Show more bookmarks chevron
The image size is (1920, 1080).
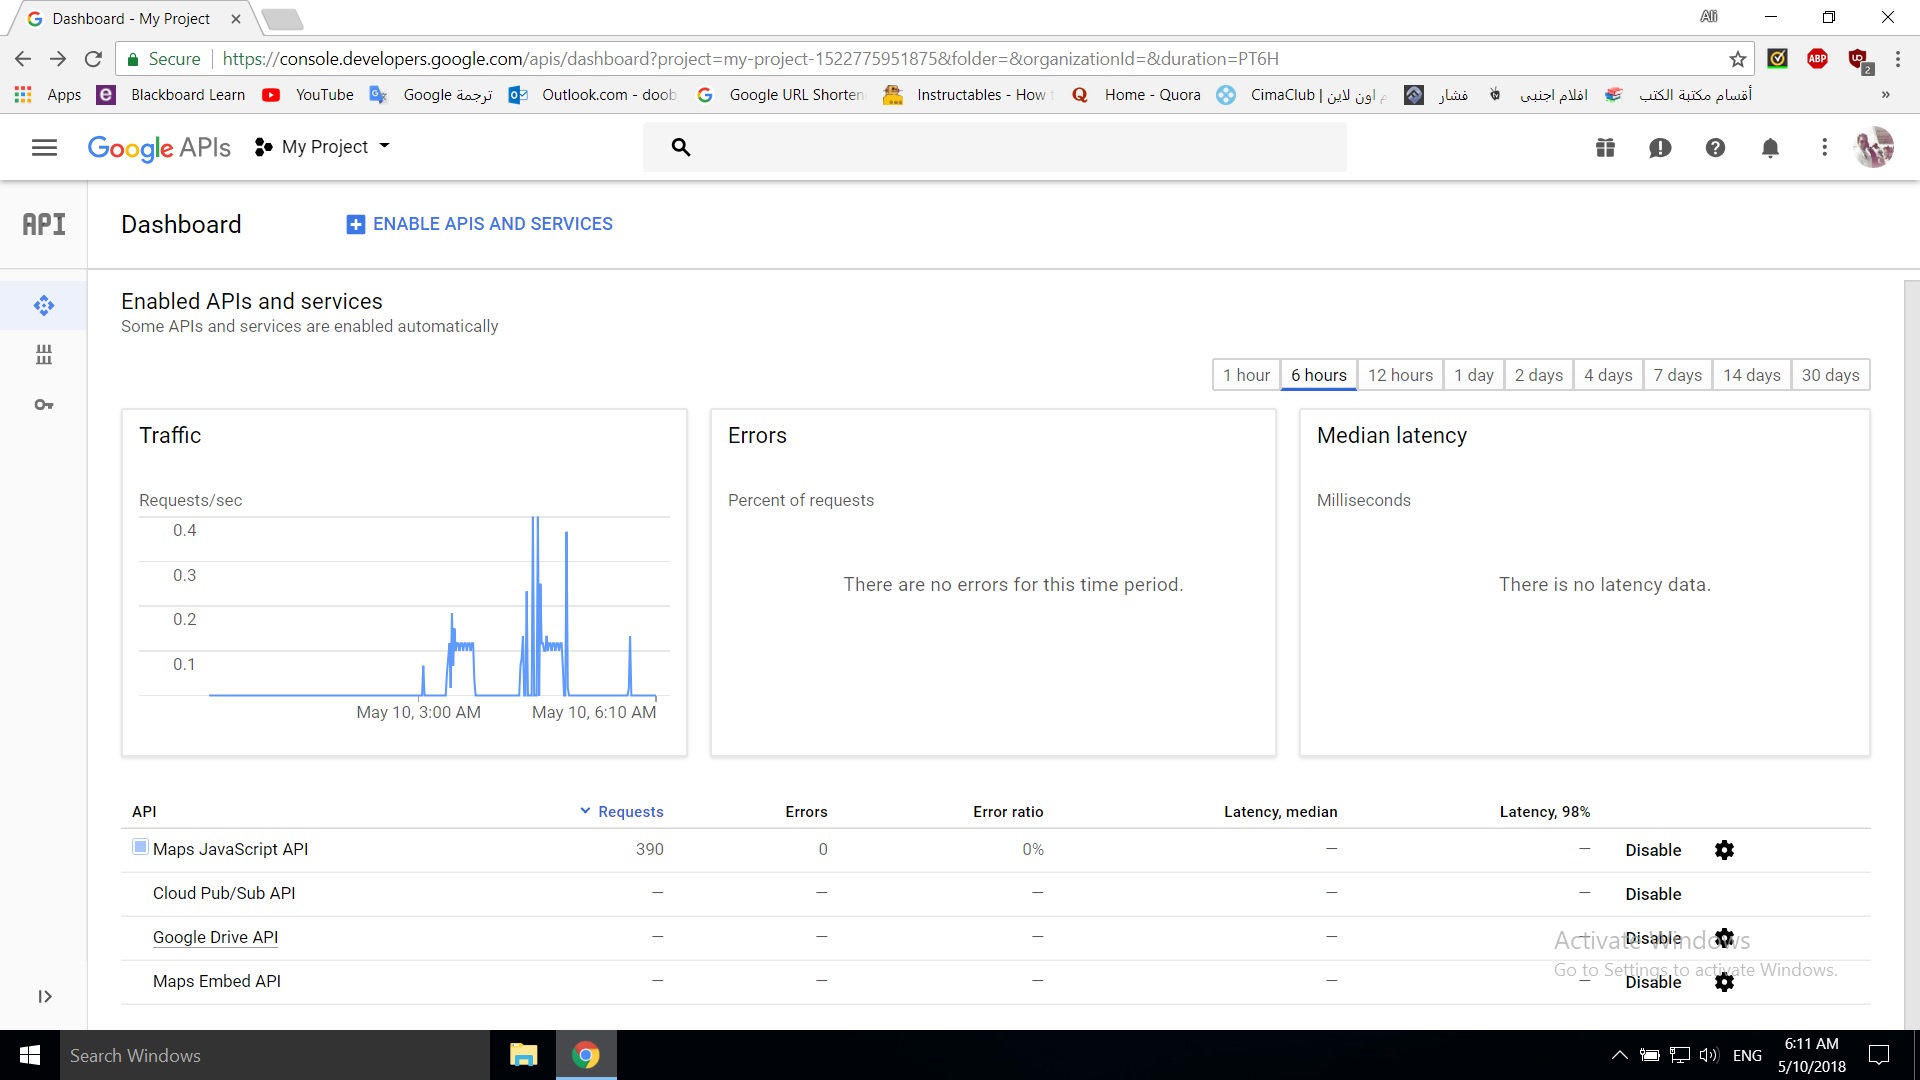(x=1886, y=95)
